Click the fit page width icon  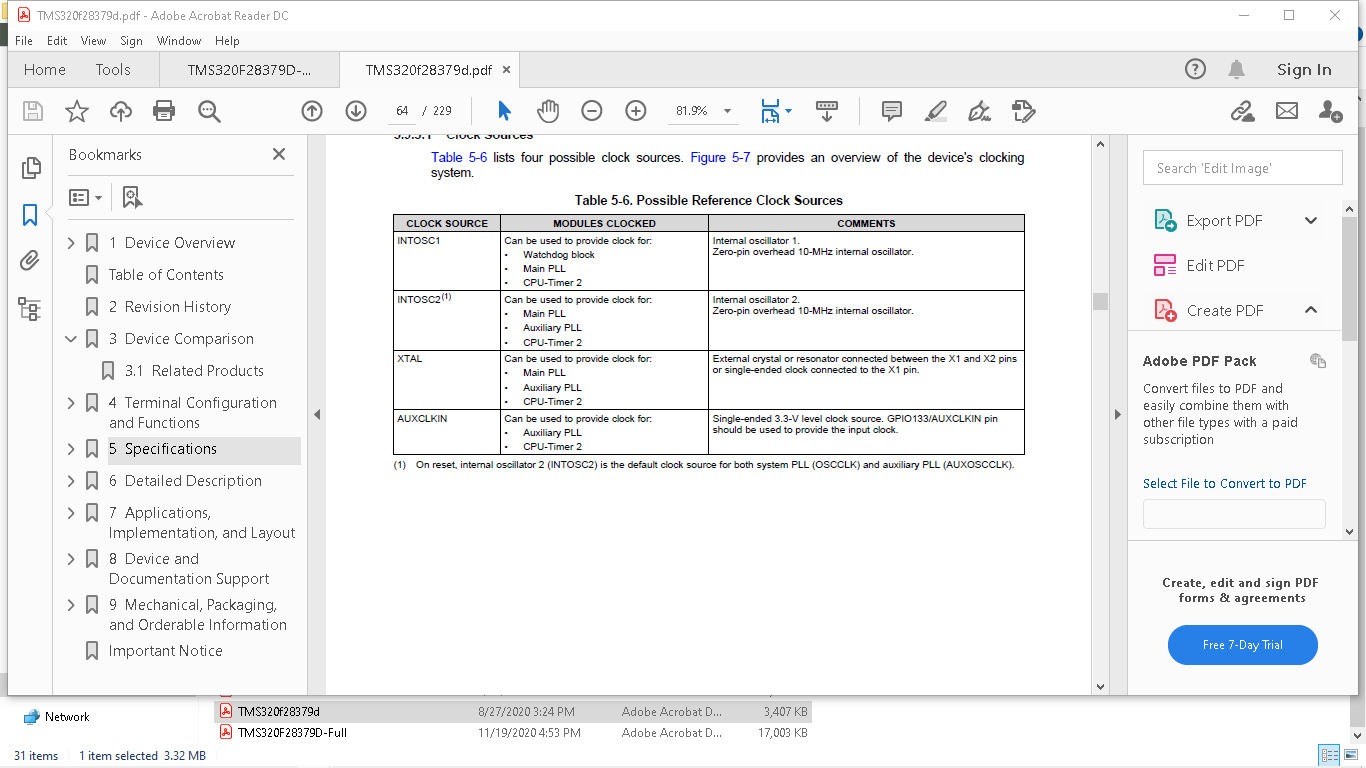click(770, 111)
